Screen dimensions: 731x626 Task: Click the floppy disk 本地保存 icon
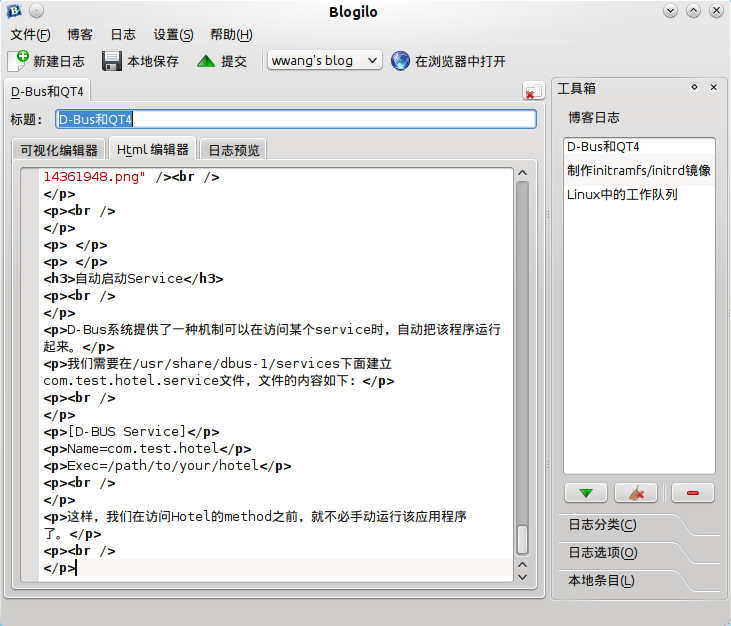pyautogui.click(x=112, y=61)
